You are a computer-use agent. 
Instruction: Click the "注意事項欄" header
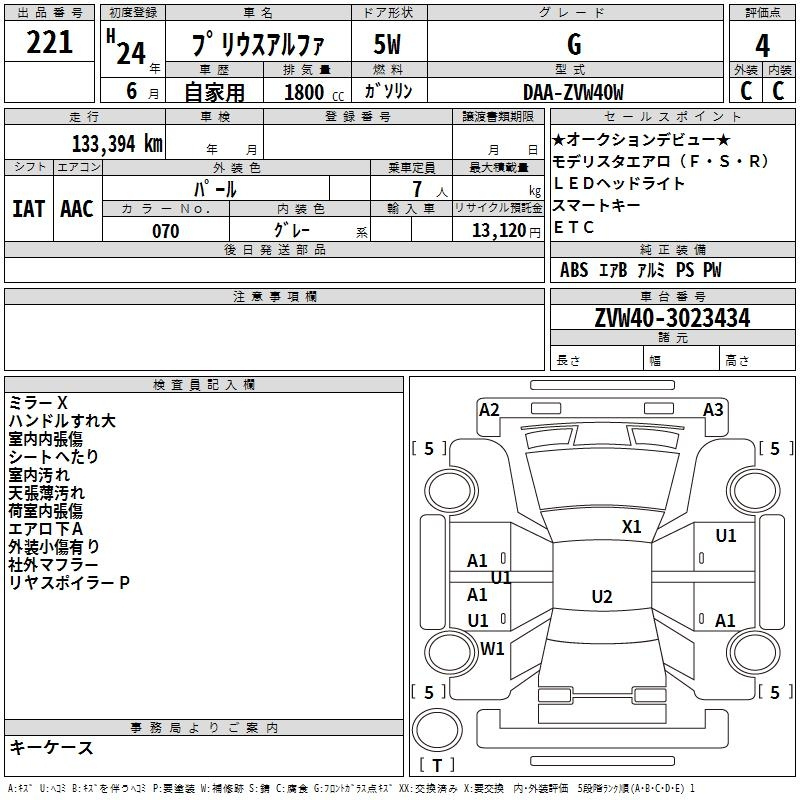tap(275, 296)
